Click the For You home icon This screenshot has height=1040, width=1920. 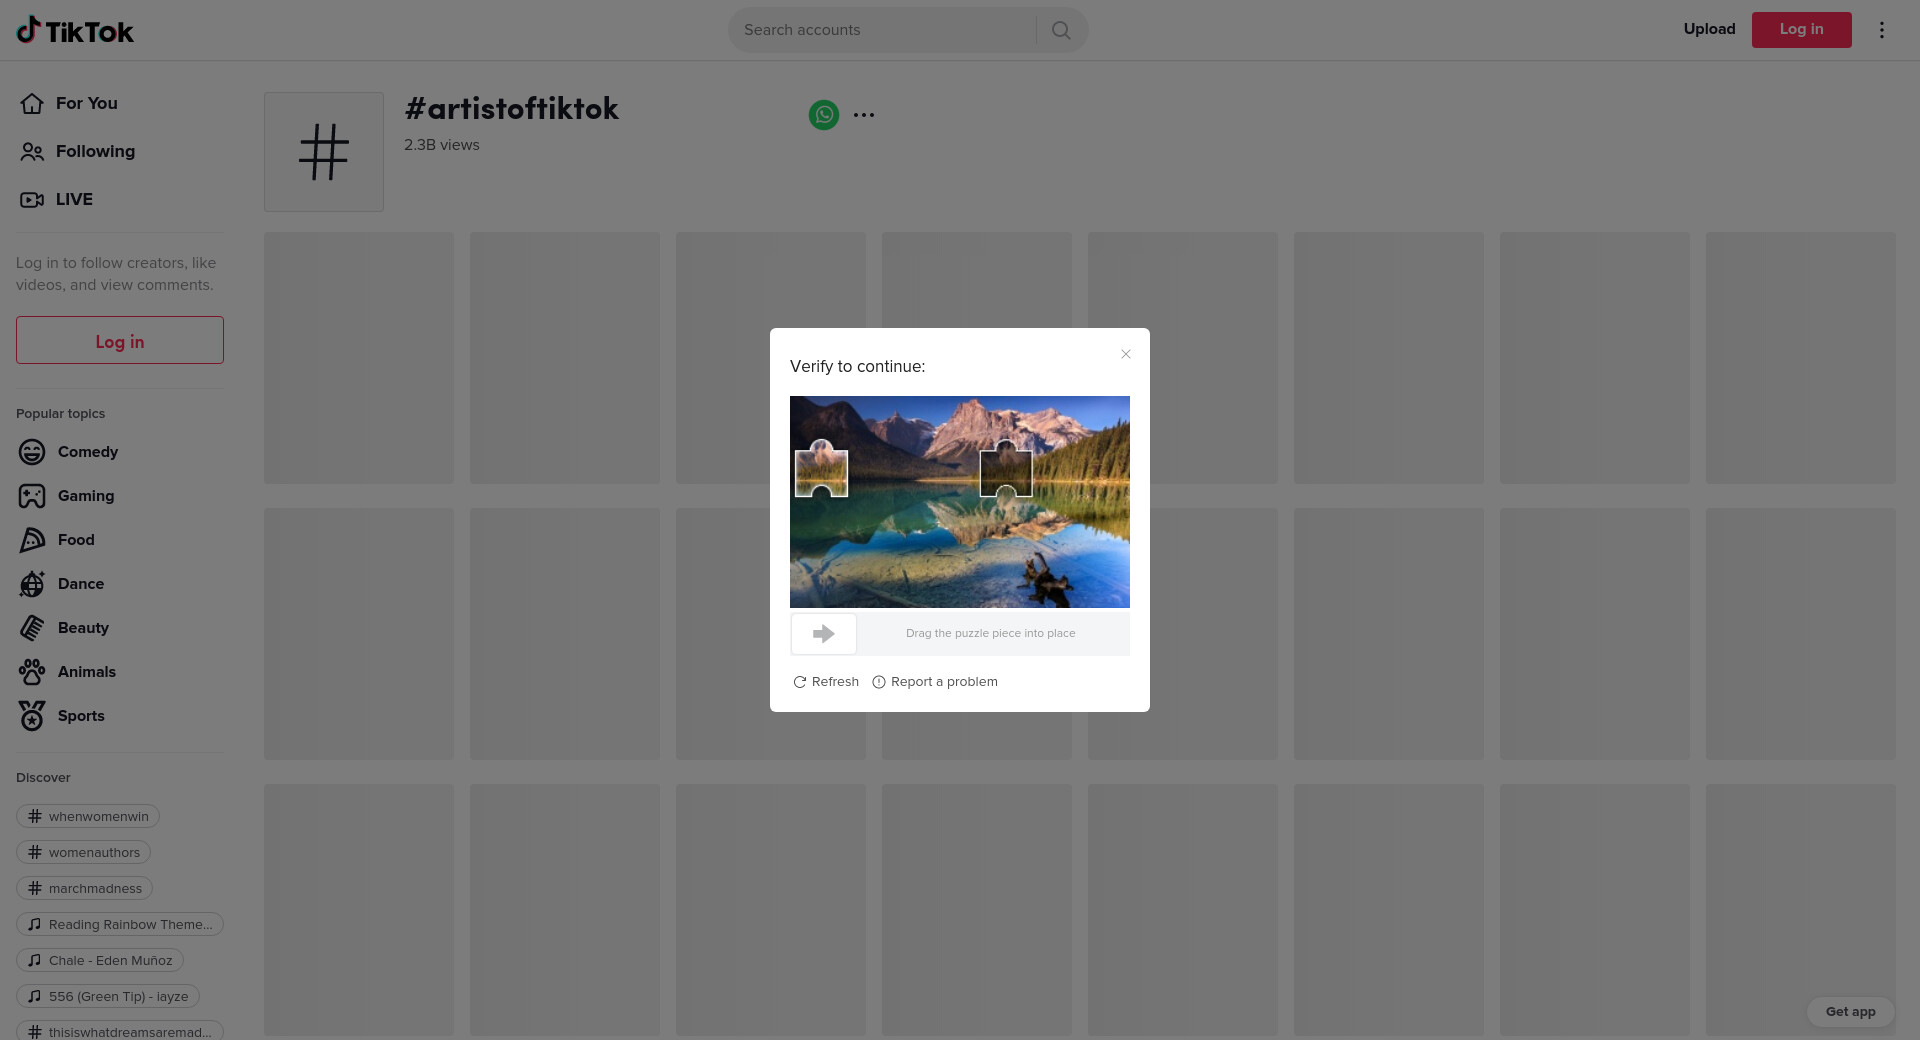pos(32,103)
